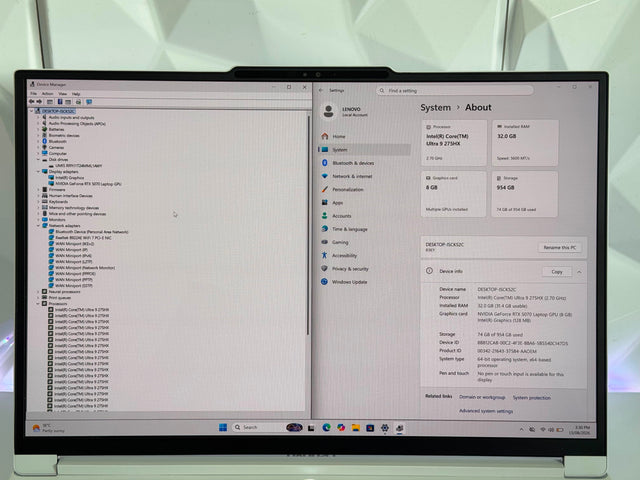Open the Help menu in Device Manager
Viewport: 640px width, 480px height.
[76, 93]
